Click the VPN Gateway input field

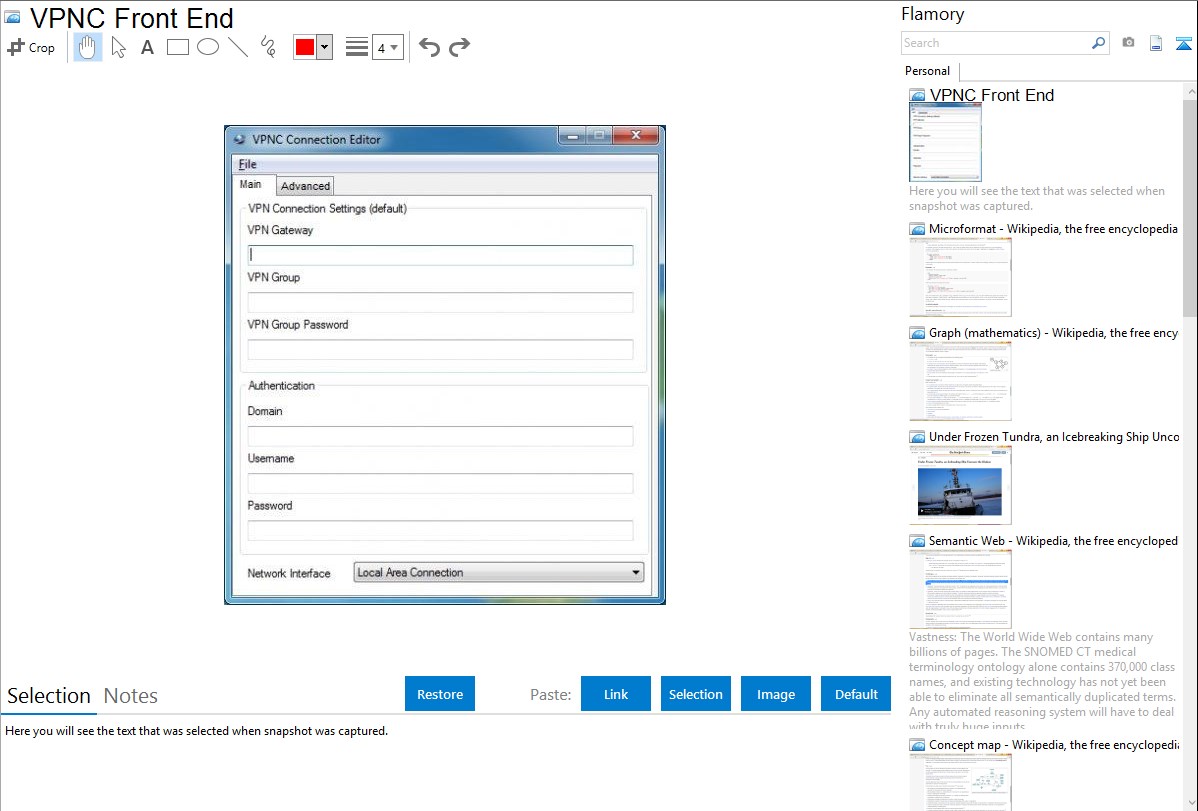point(440,255)
